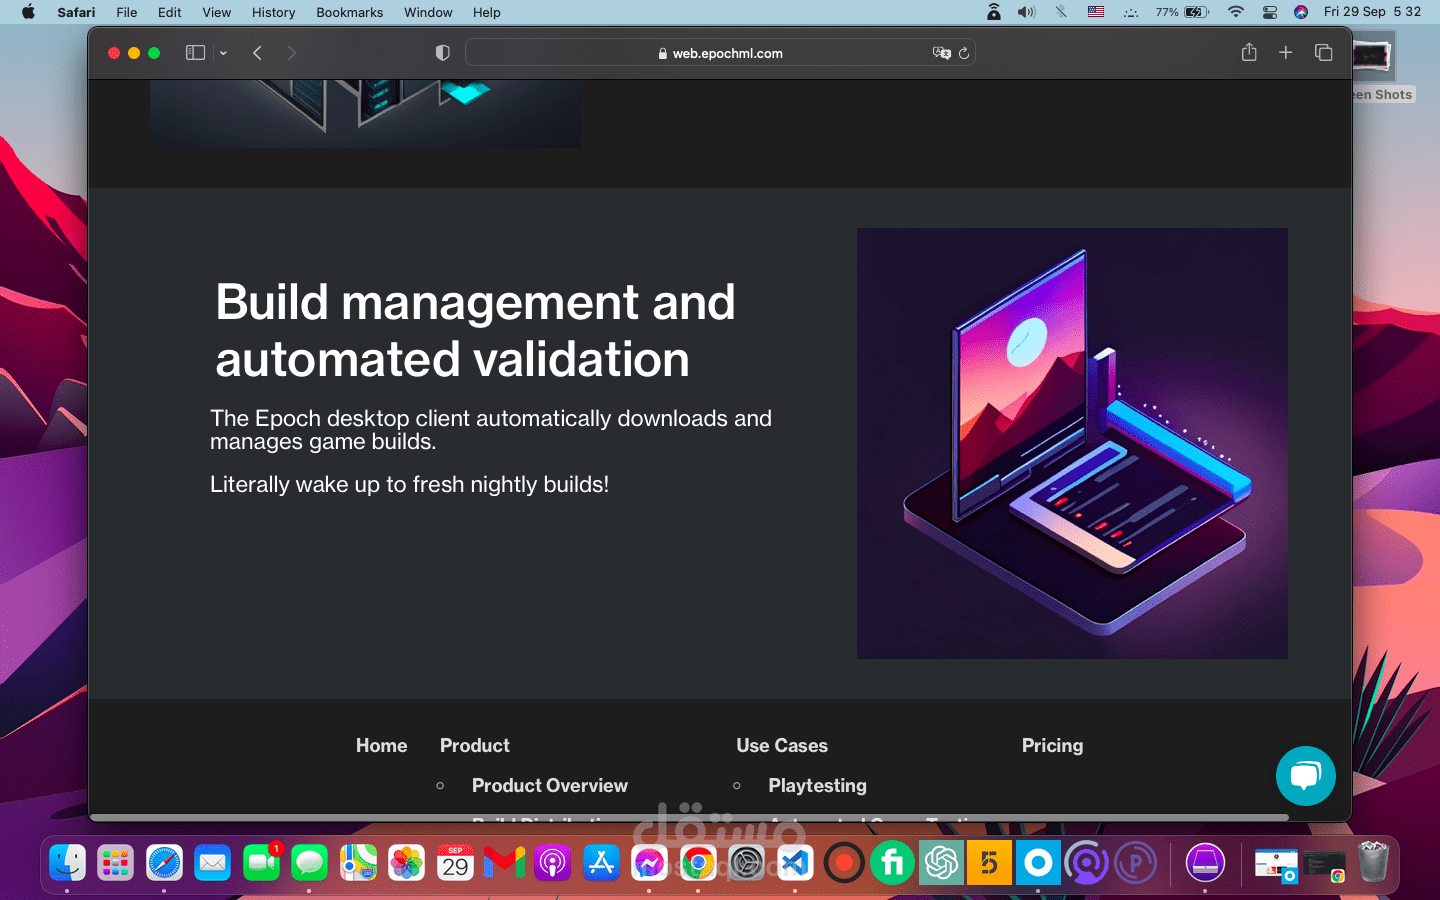Screen dimensions: 1440x900
Task: Click the Build management and automated validation heading
Action: (475, 330)
